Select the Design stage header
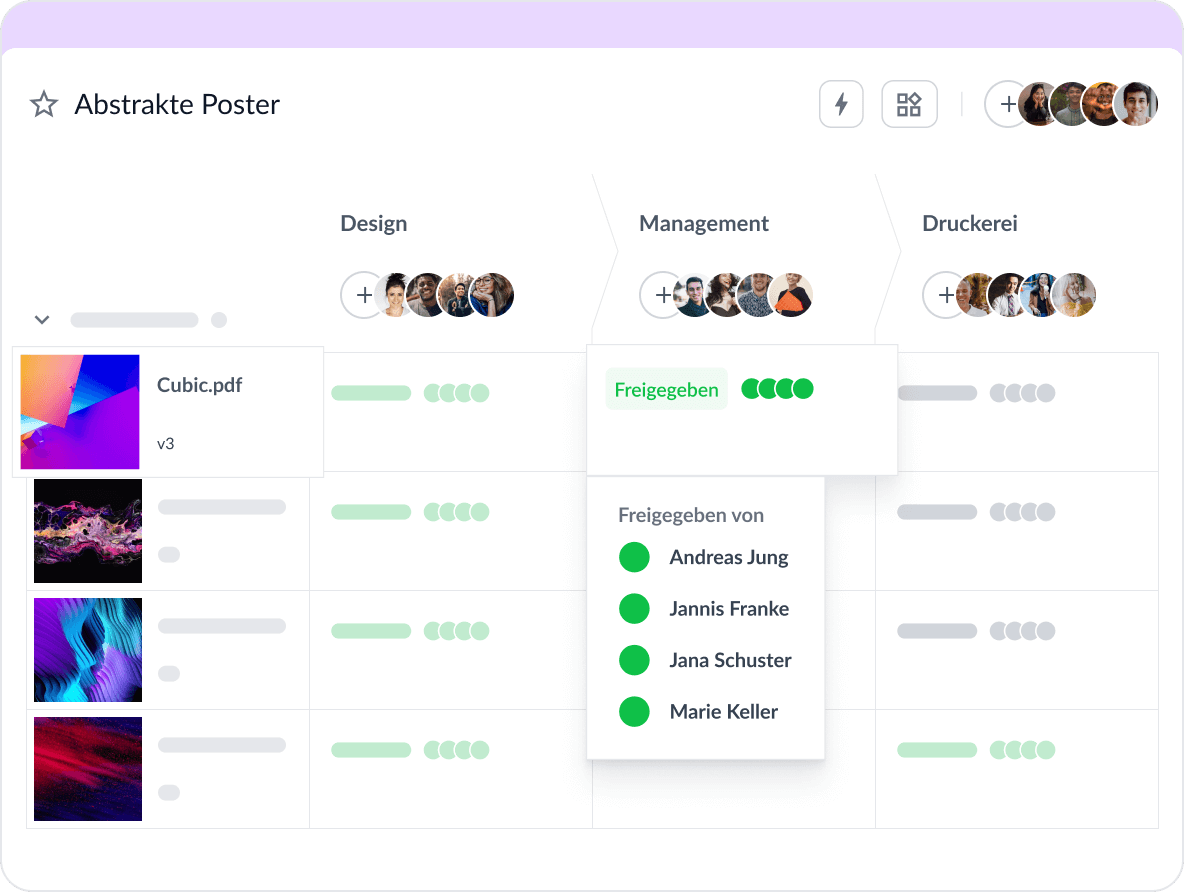 pos(374,223)
